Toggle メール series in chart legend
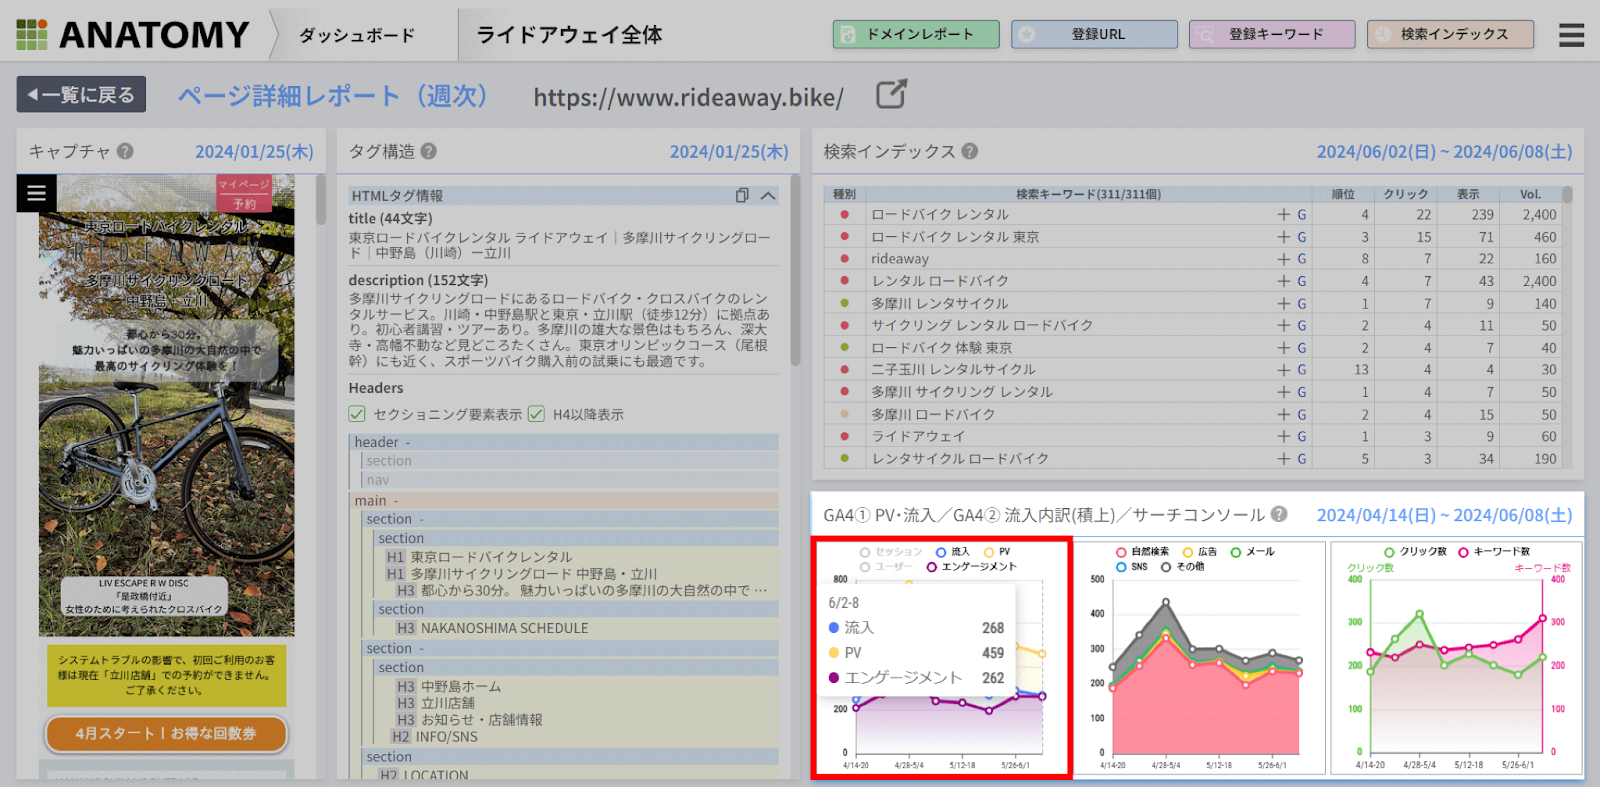 [1253, 552]
